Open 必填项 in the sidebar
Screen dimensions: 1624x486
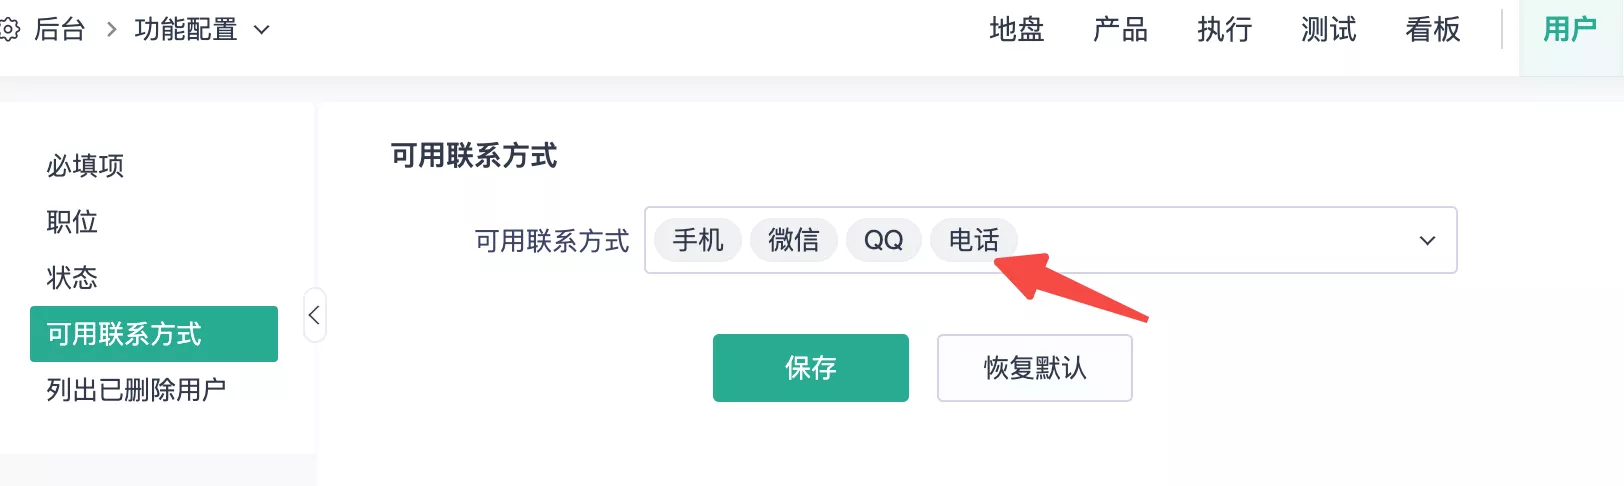pyautogui.click(x=86, y=165)
